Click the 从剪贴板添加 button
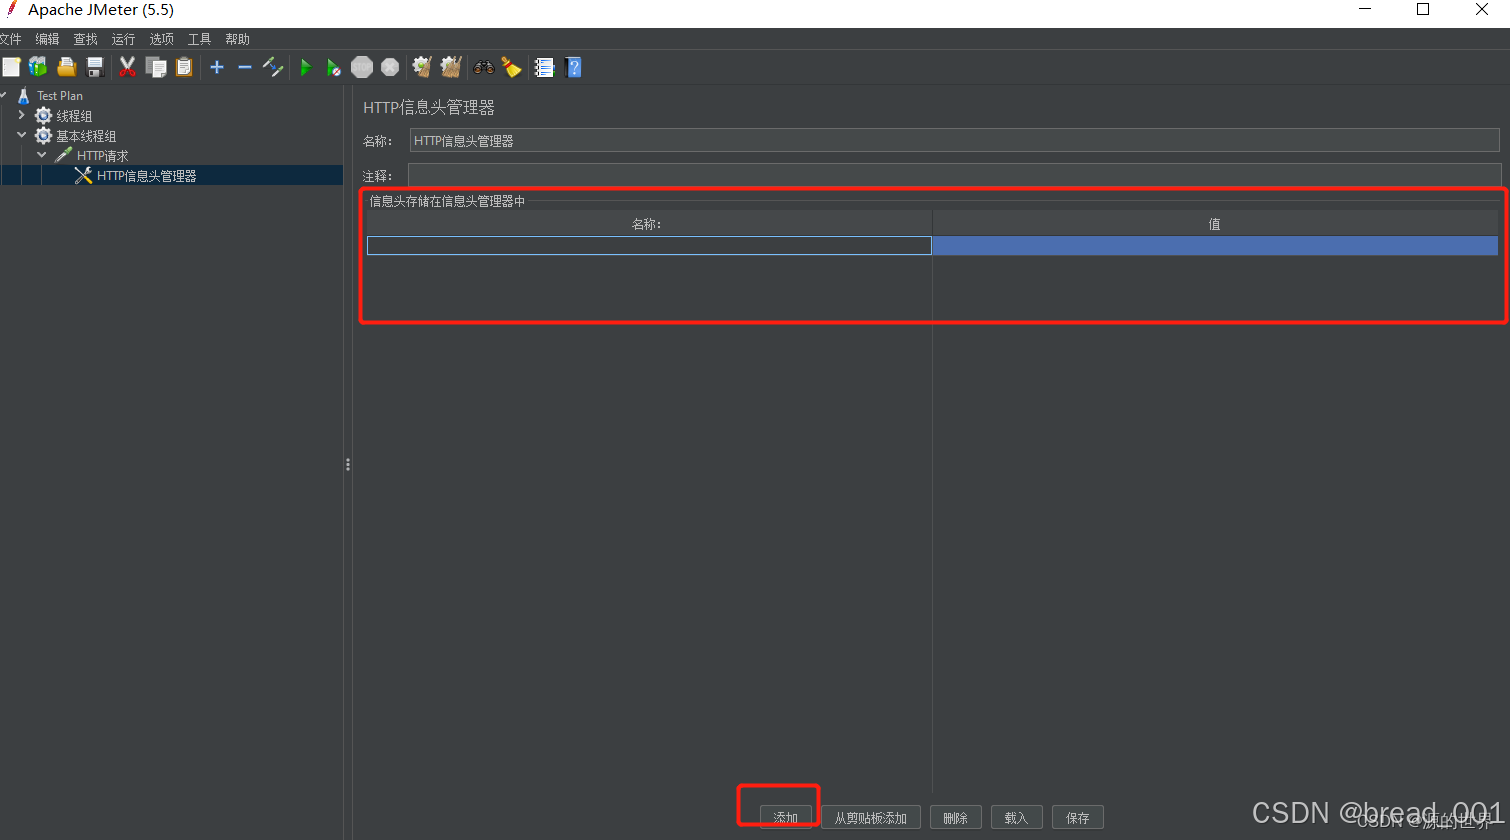Image resolution: width=1510 pixels, height=840 pixels. coord(870,817)
